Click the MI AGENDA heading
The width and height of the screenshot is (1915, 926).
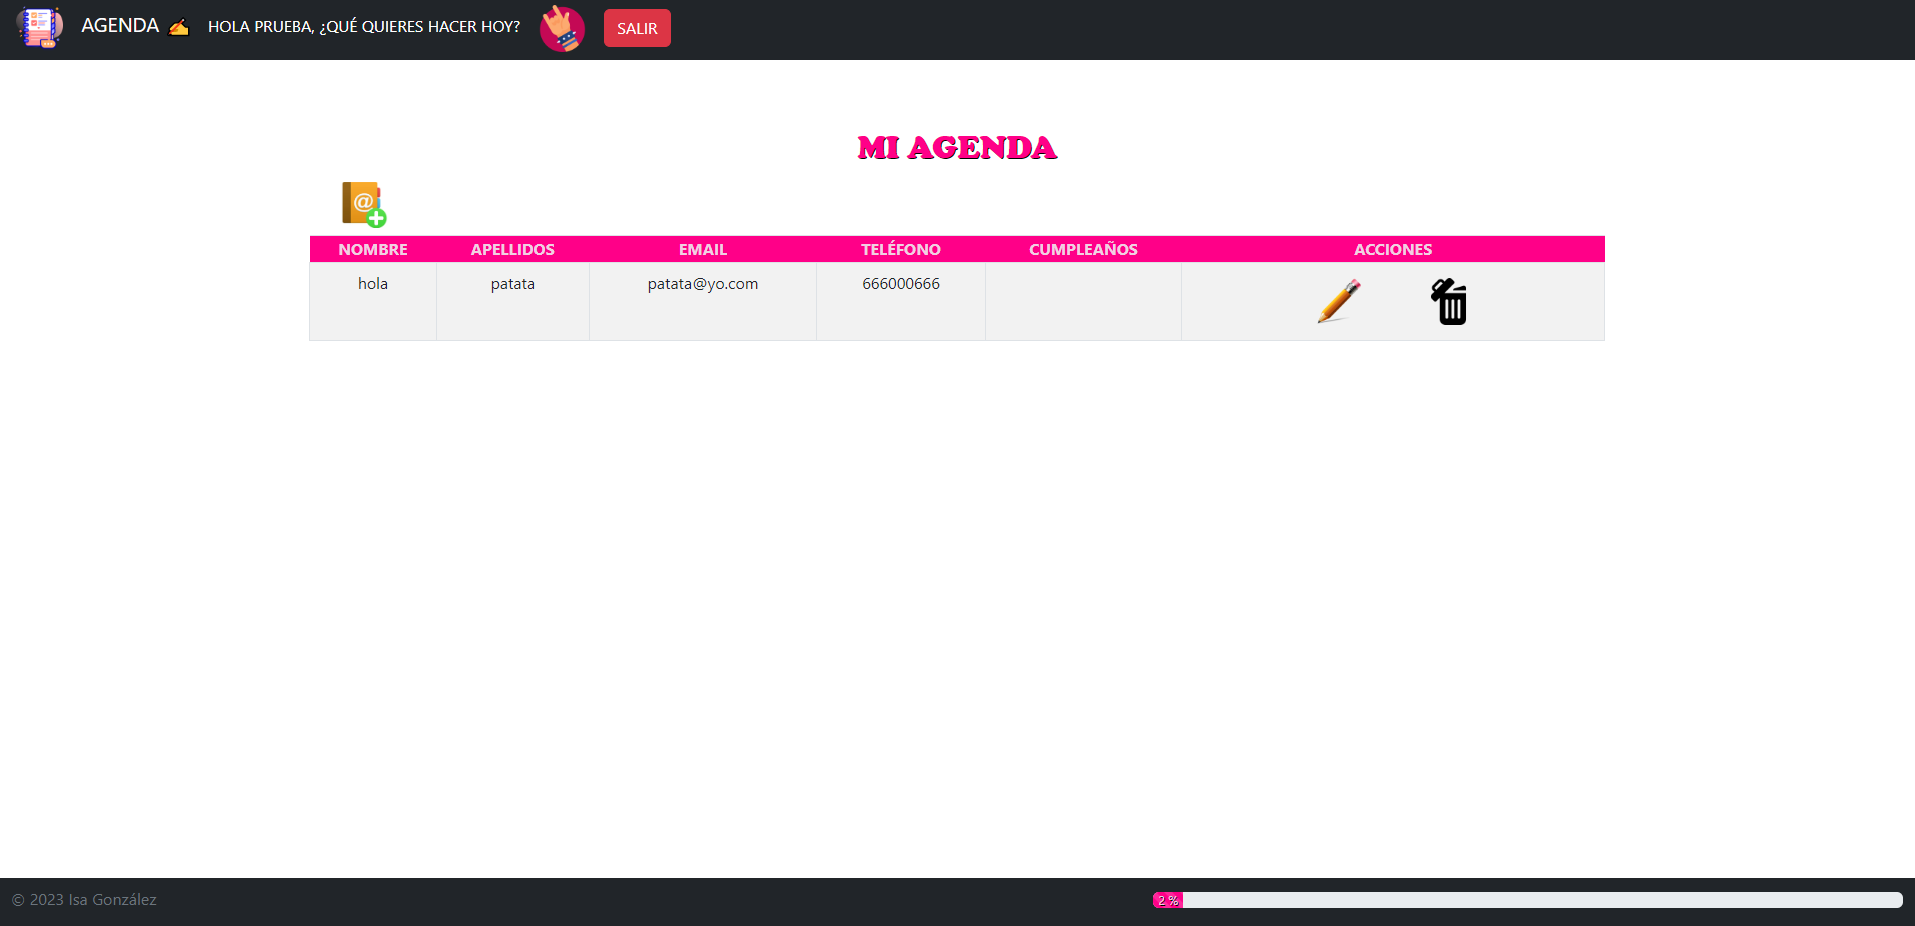pos(956,148)
